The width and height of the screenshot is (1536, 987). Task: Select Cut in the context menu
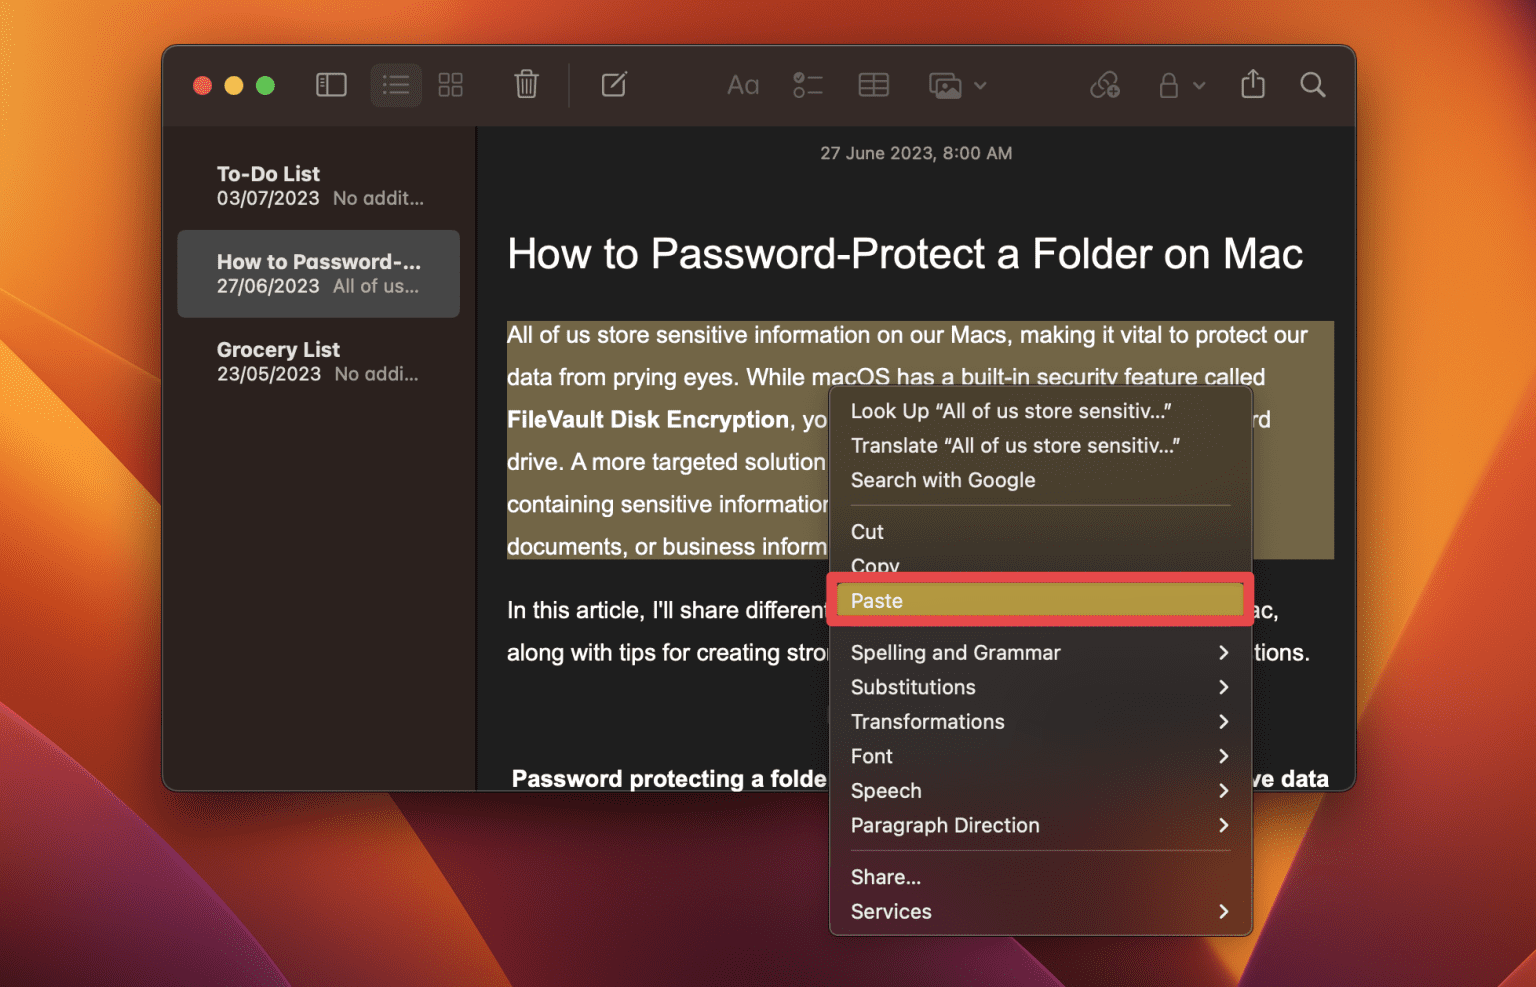point(866,531)
